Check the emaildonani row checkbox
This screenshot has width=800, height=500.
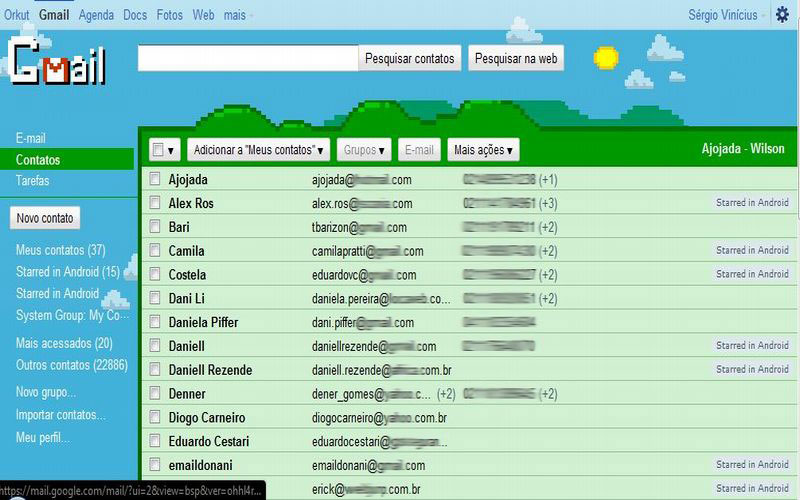click(155, 464)
